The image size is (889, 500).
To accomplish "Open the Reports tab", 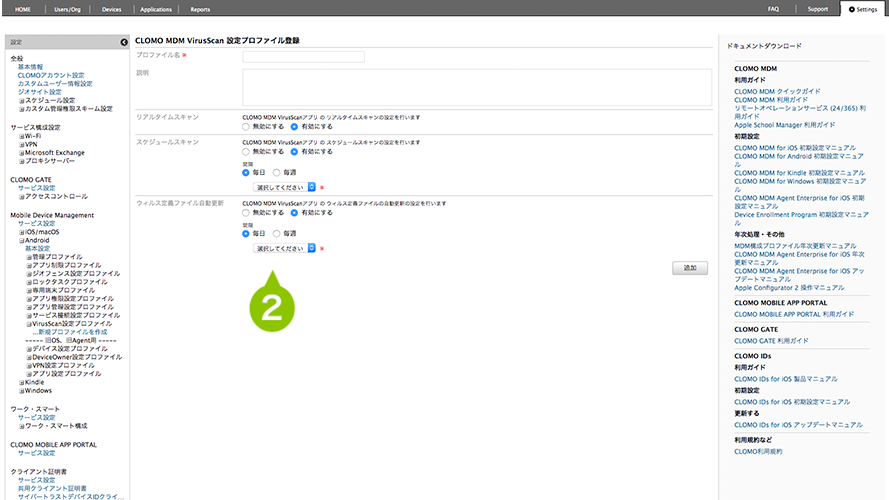I will [200, 9].
